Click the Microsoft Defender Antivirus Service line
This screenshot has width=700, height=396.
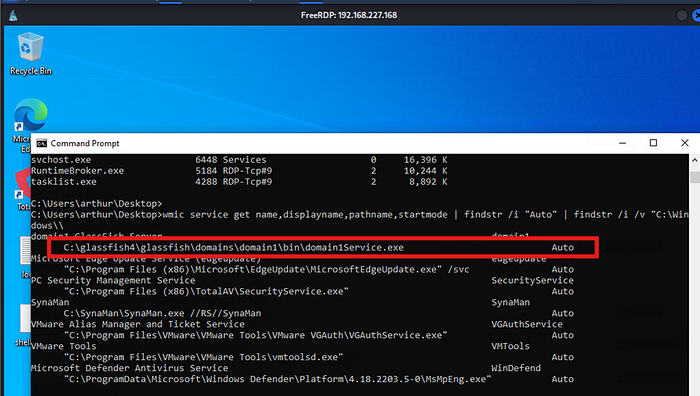coord(129,368)
